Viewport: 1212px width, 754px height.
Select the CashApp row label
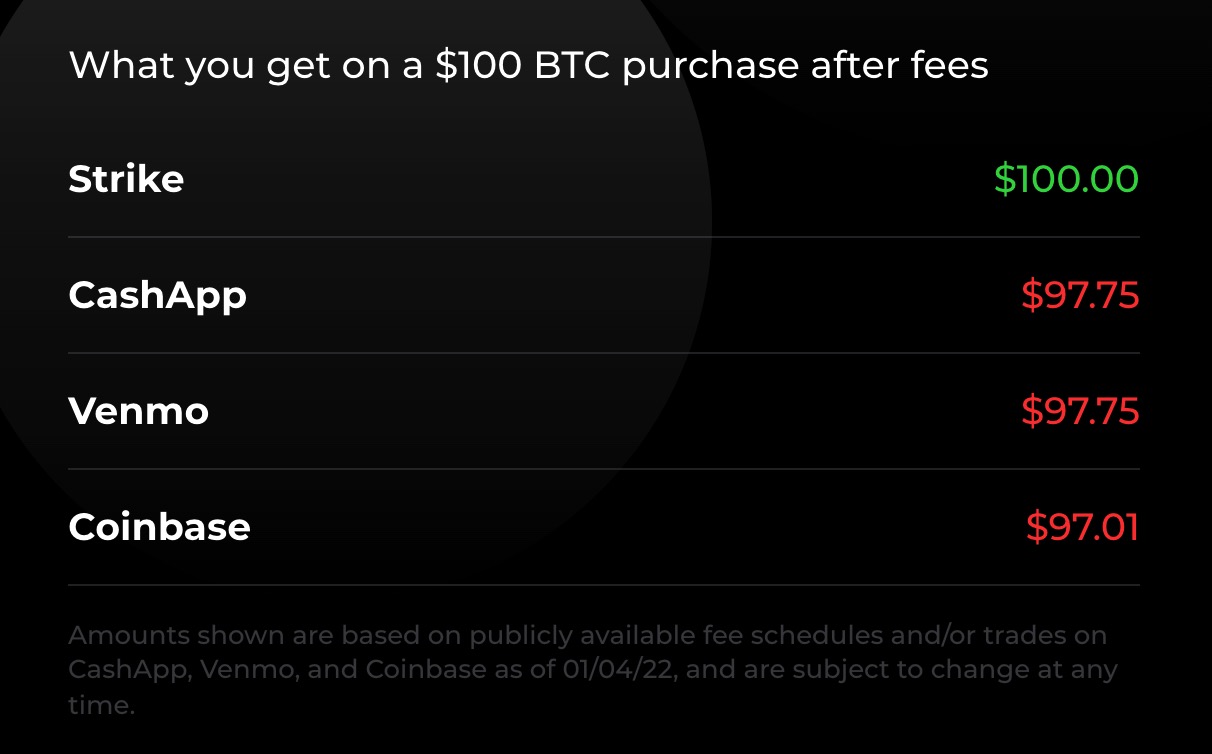coord(157,296)
